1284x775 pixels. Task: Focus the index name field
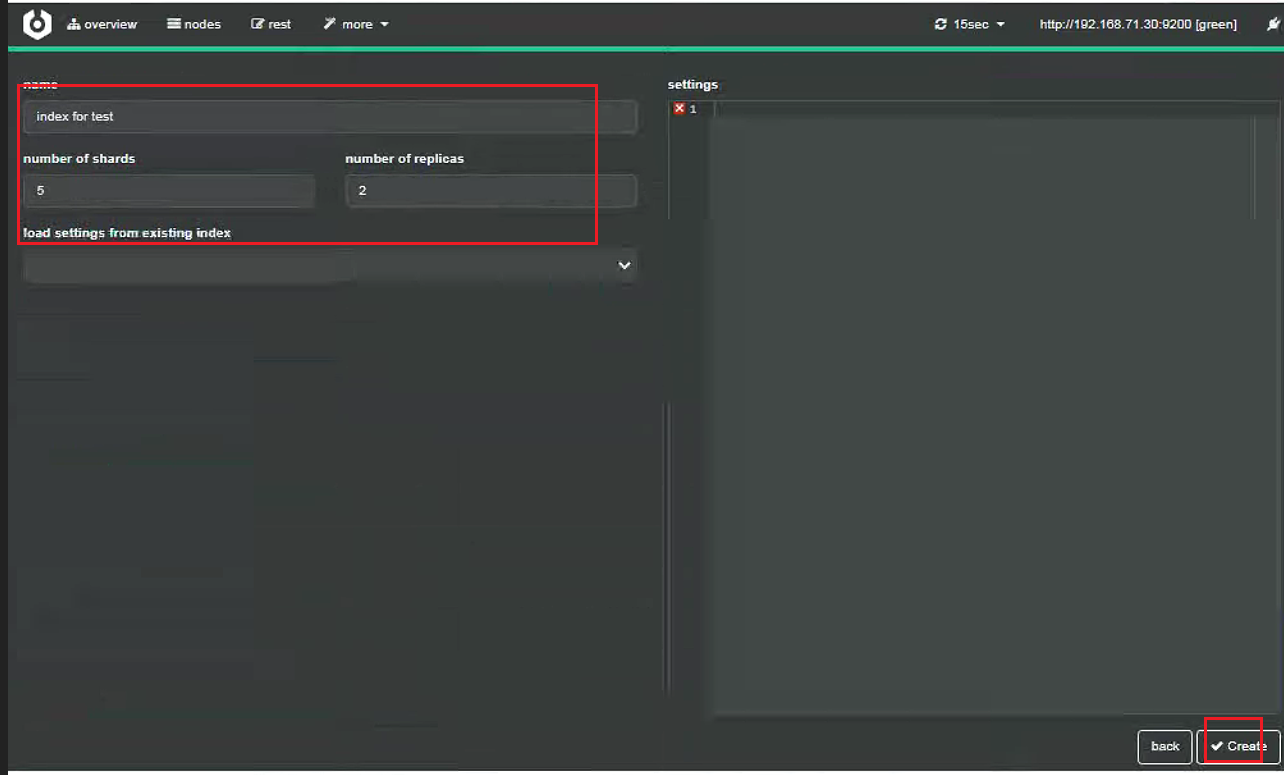(x=330, y=116)
